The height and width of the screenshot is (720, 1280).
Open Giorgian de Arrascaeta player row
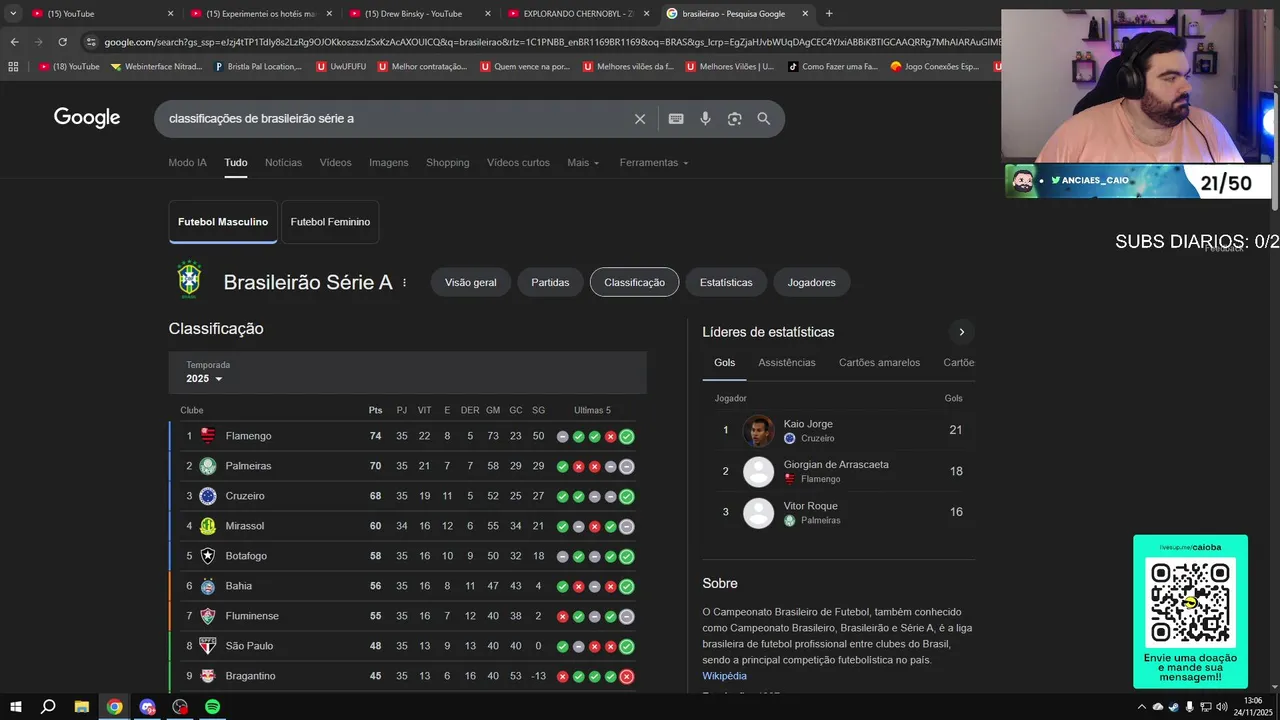839,472
